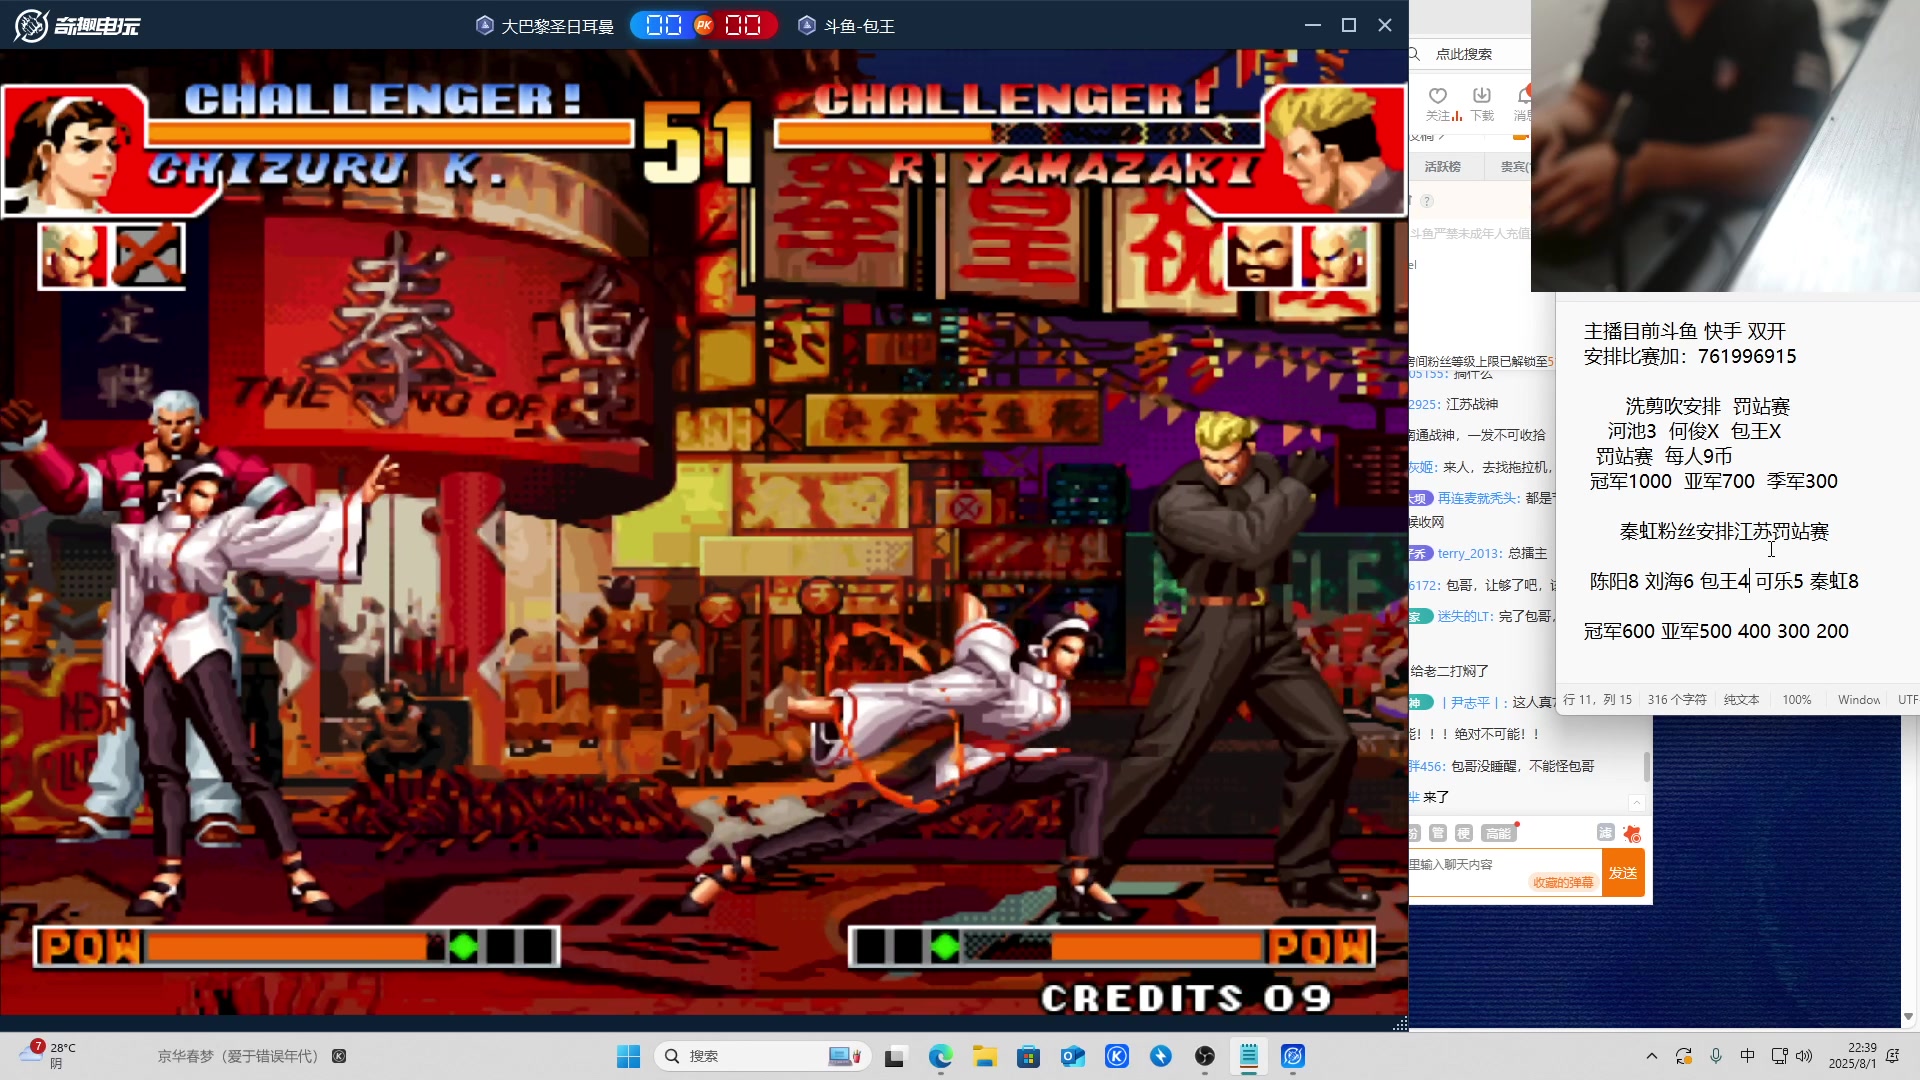1920x1080 pixels.
Task: Click the 收藏的弹幕 button
Action: [x=1563, y=882]
